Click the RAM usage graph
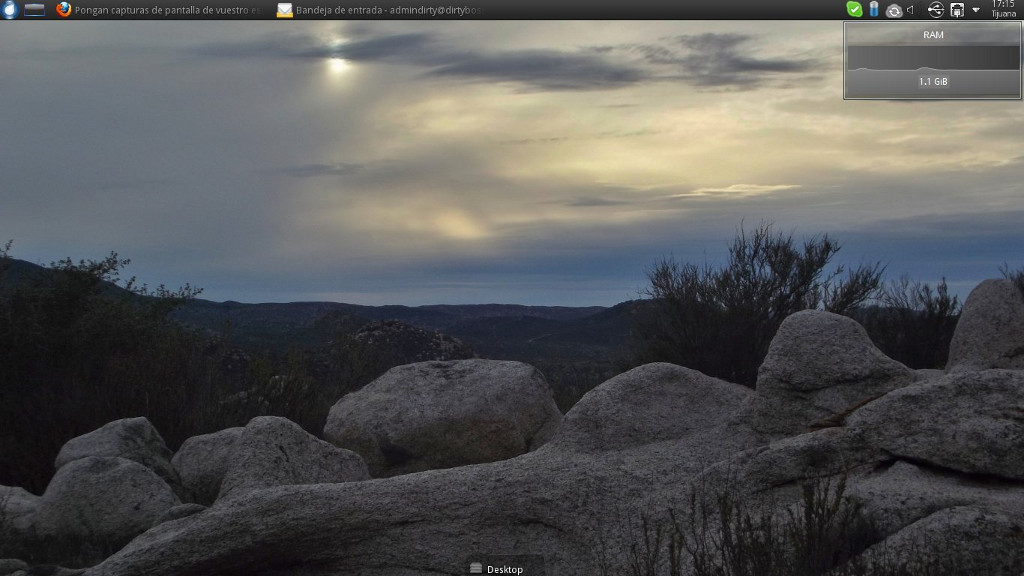The height and width of the screenshot is (576, 1024). pos(932,58)
